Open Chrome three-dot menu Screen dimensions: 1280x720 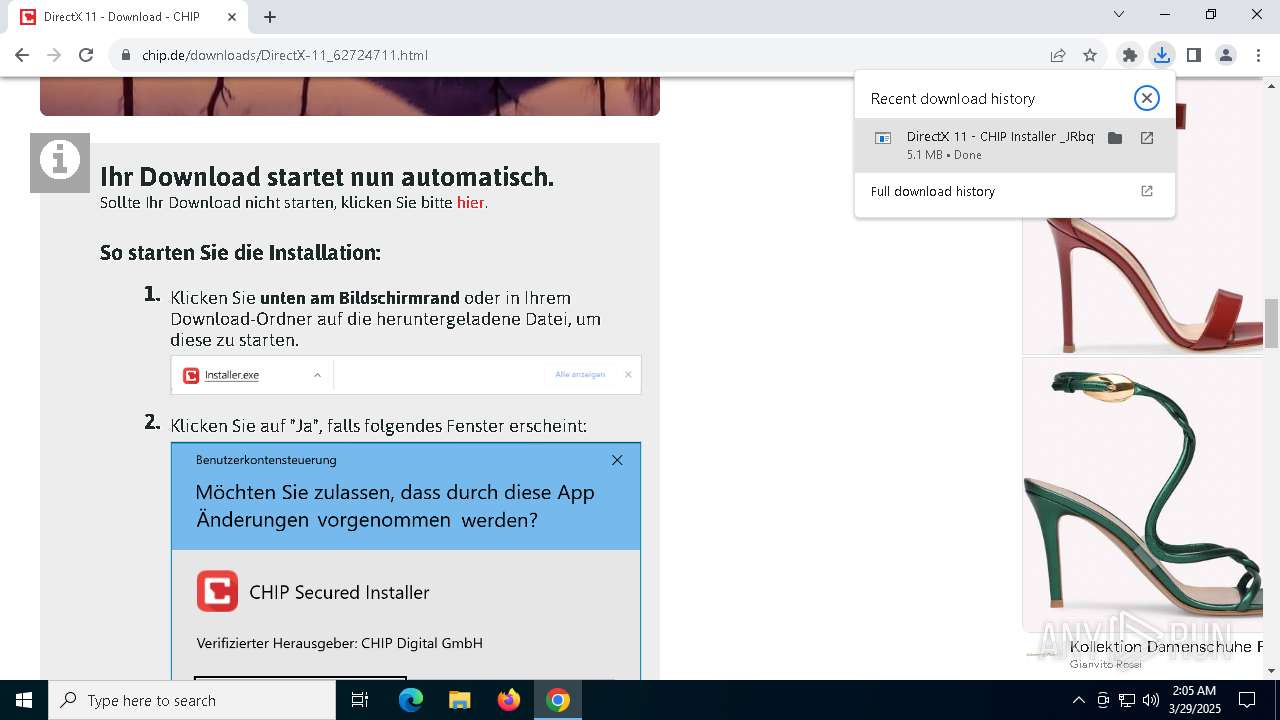(x=1258, y=55)
